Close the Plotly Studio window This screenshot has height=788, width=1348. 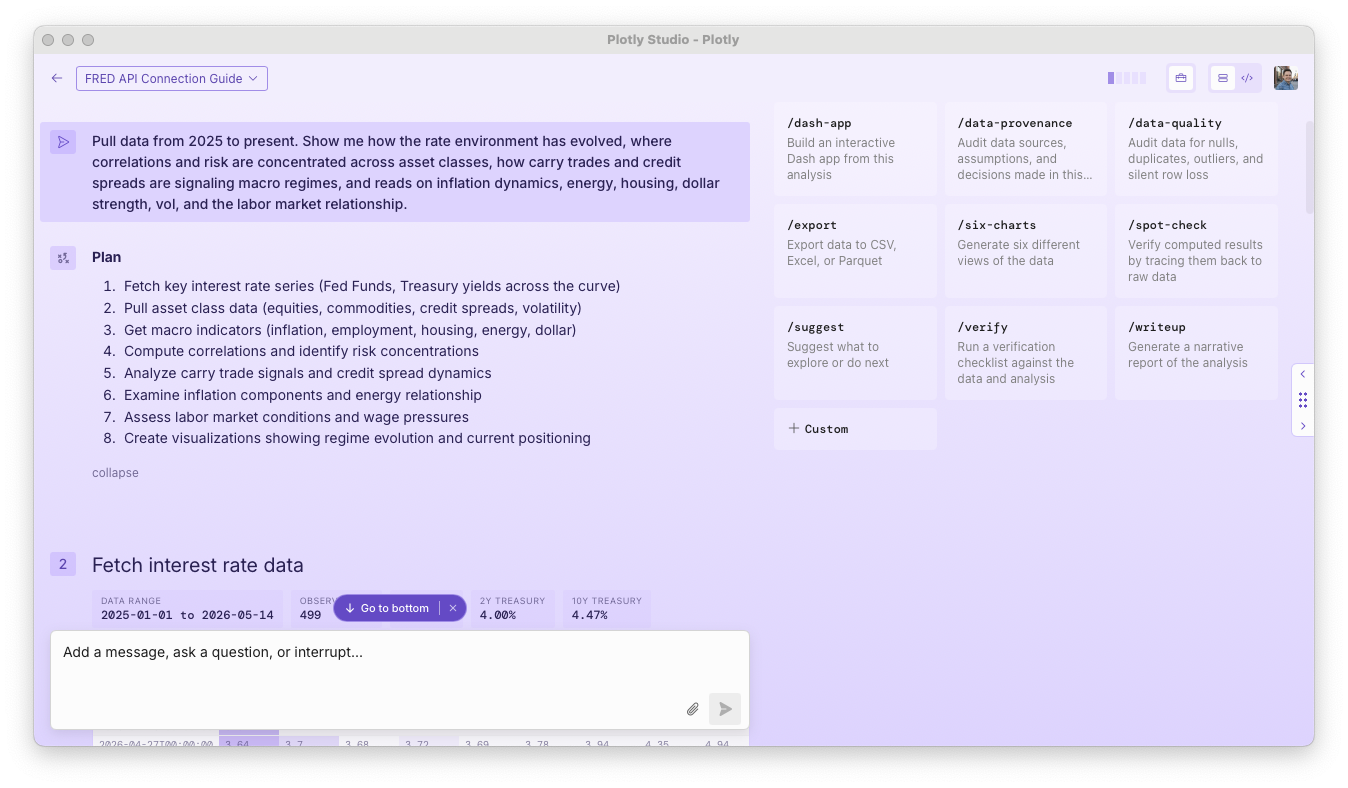click(48, 40)
